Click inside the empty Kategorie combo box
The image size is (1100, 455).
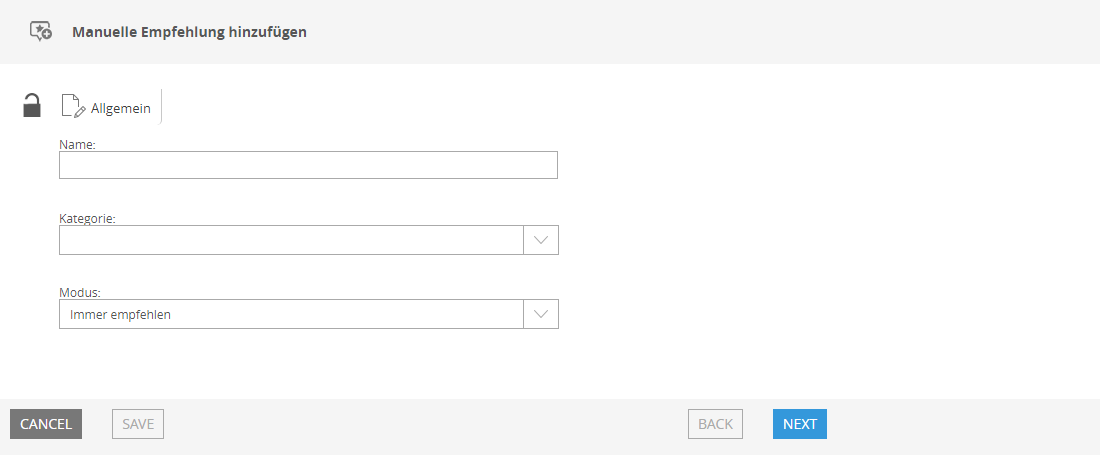pyautogui.click(x=291, y=240)
